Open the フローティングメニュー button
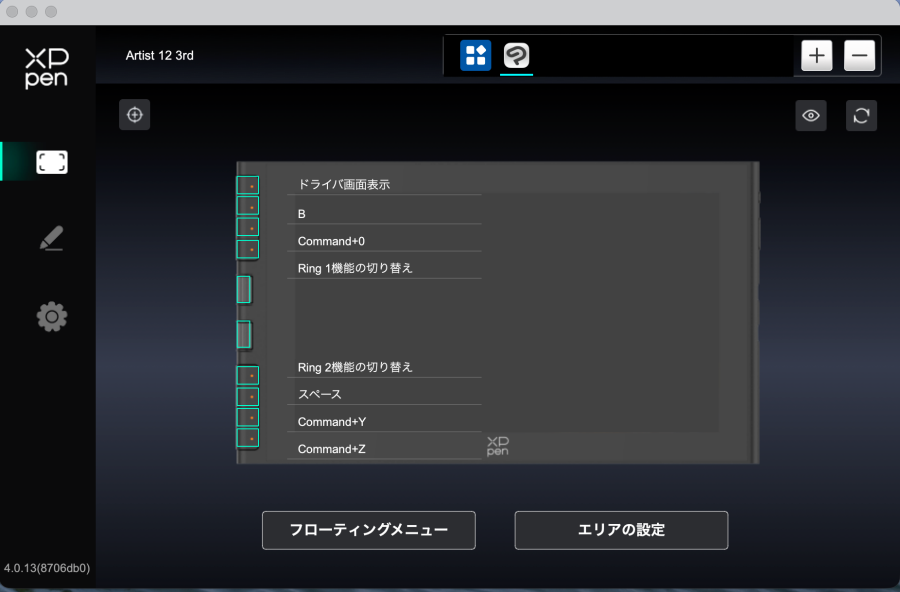 368,530
